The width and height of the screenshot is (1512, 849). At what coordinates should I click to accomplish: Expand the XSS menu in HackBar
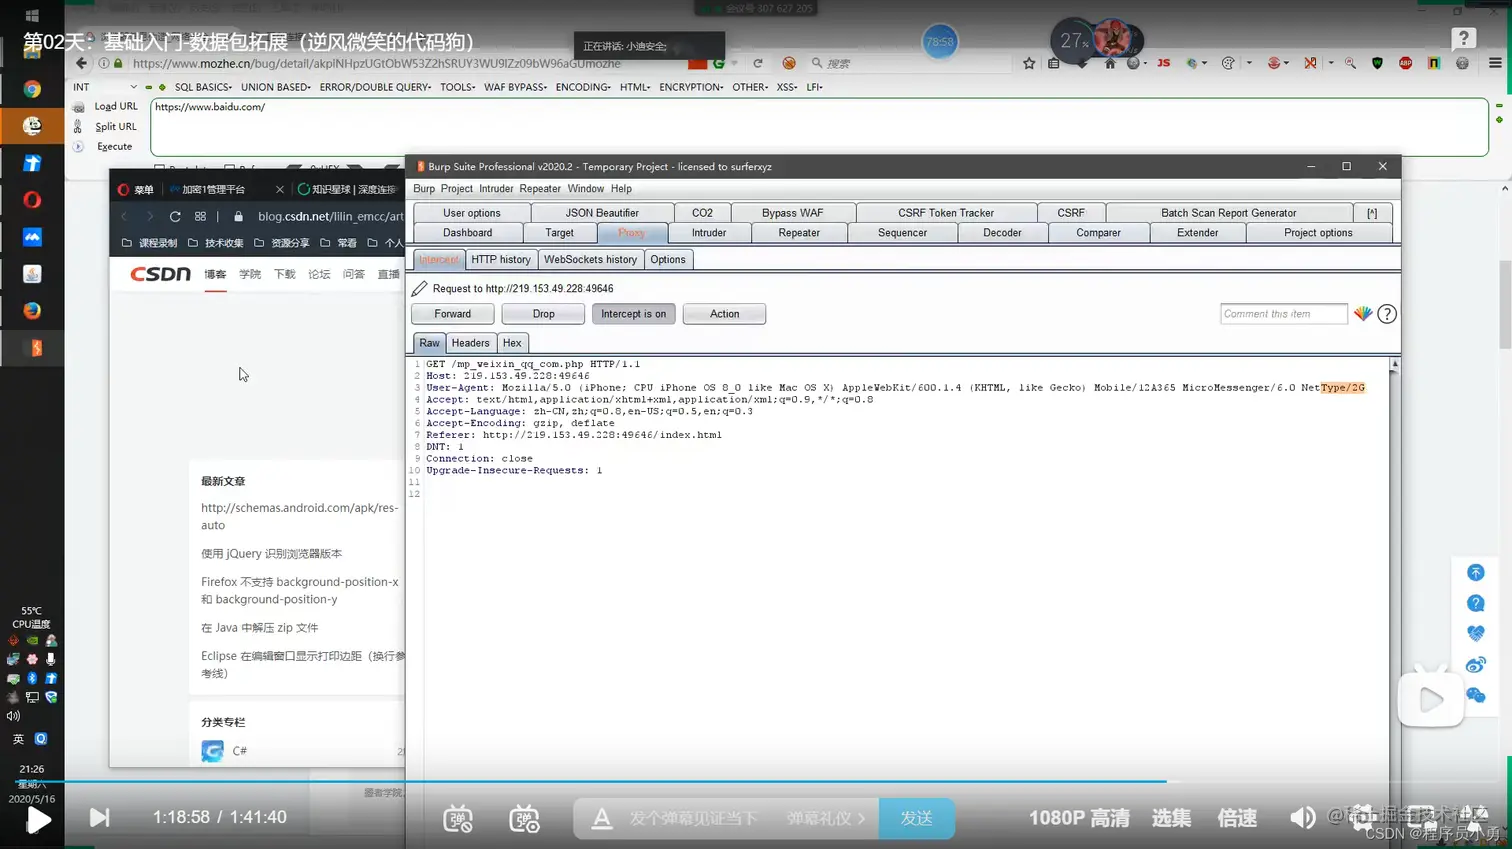(787, 87)
